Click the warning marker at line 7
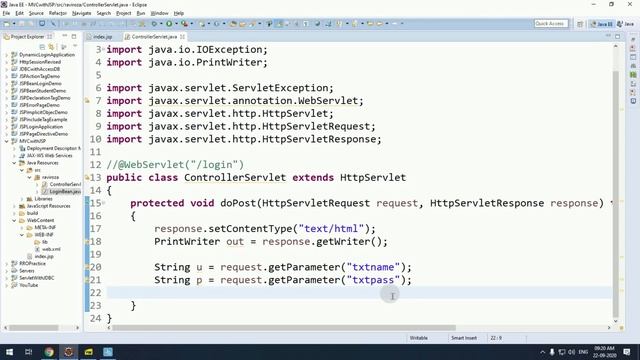This screenshot has width=640, height=360. (x=87, y=100)
